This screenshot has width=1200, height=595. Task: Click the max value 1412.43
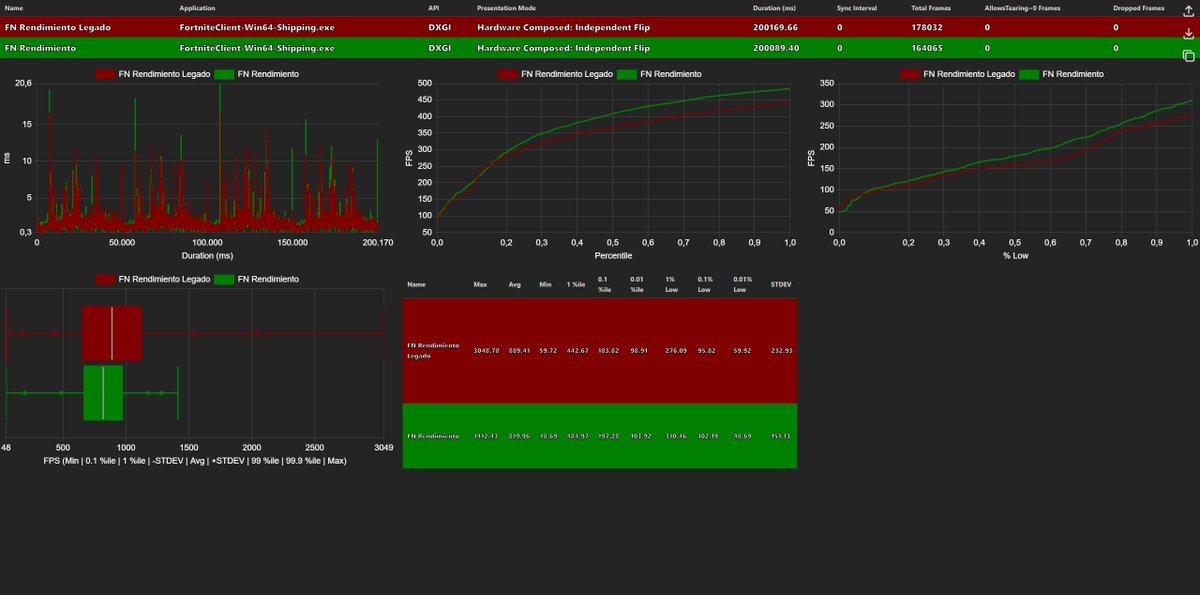pos(486,436)
